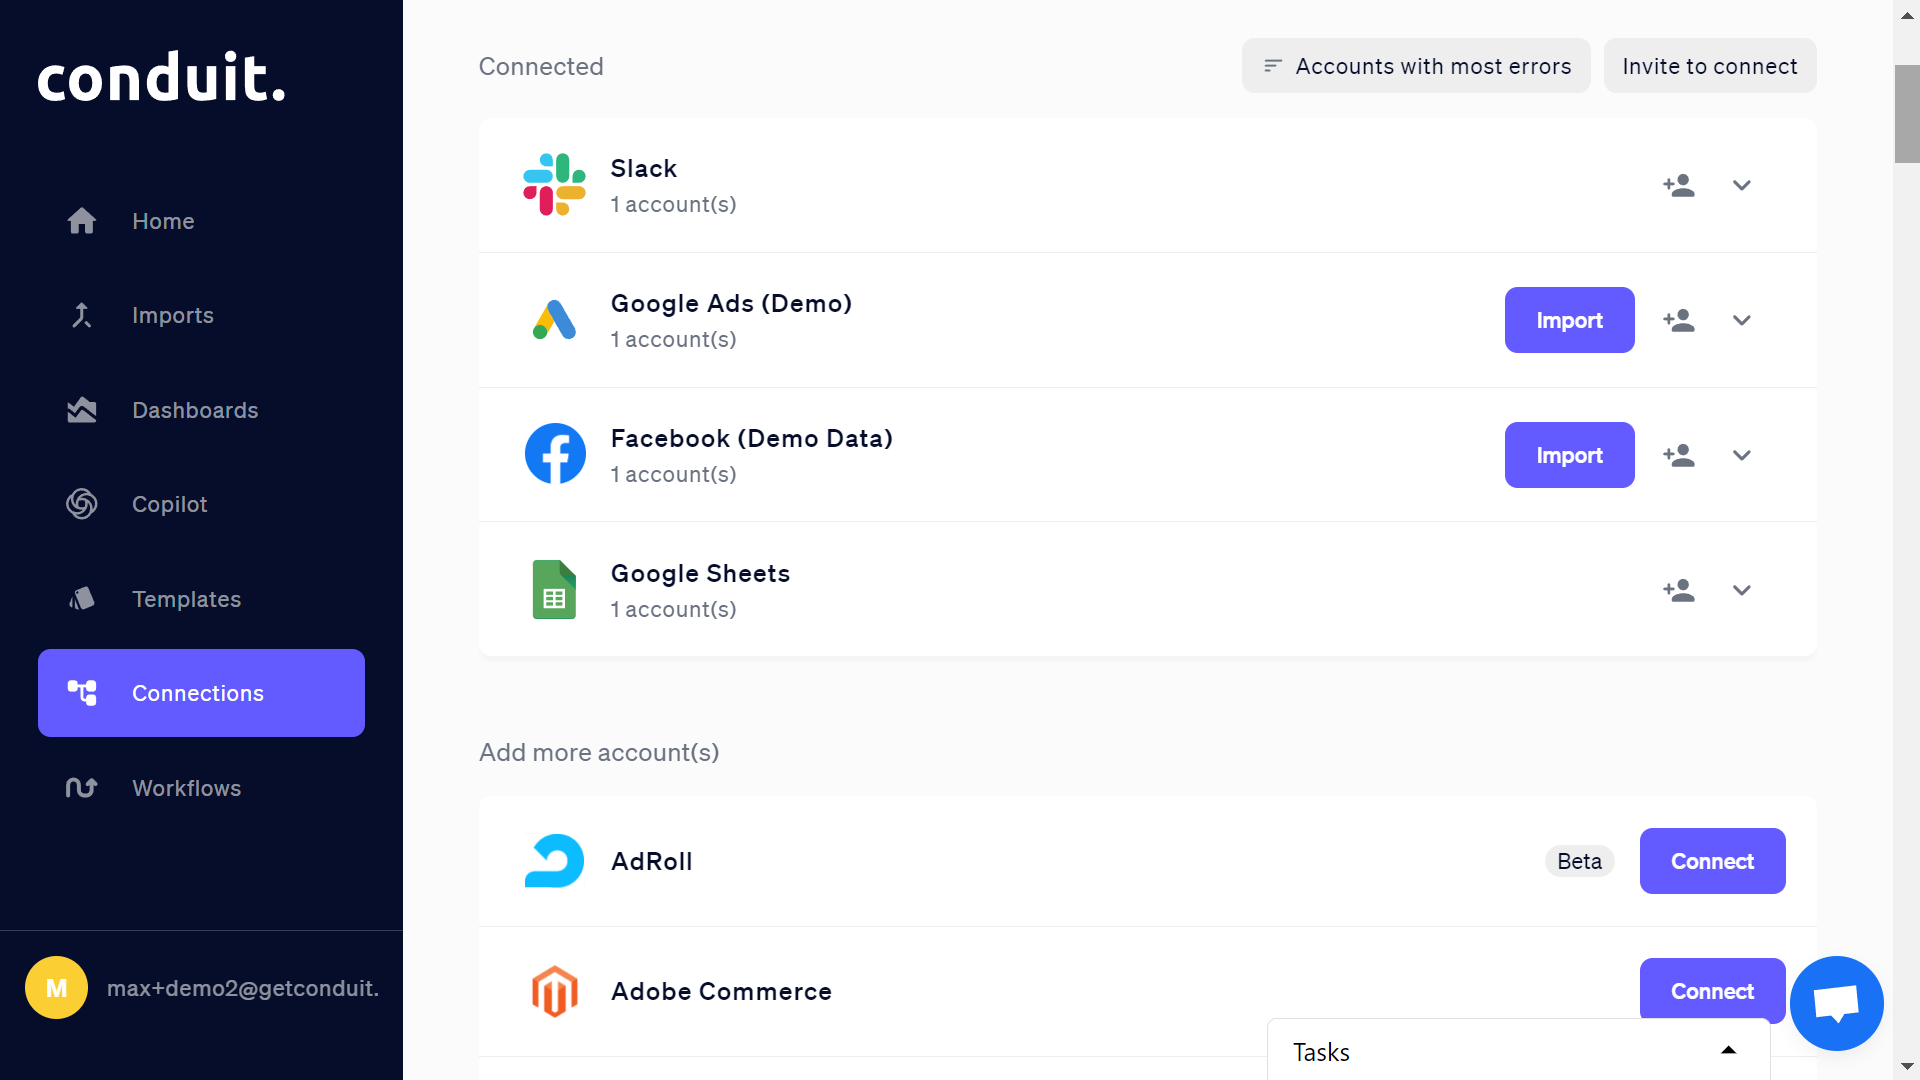This screenshot has height=1080, width=1920.
Task: Click the user avatar with letter M
Action: coord(57,988)
